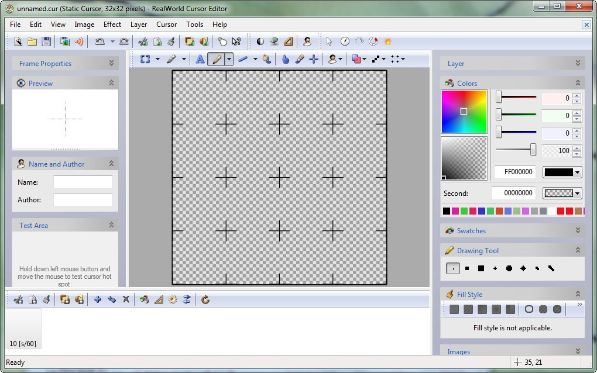Click the hand pointer icon in top toolbar

(x=222, y=41)
